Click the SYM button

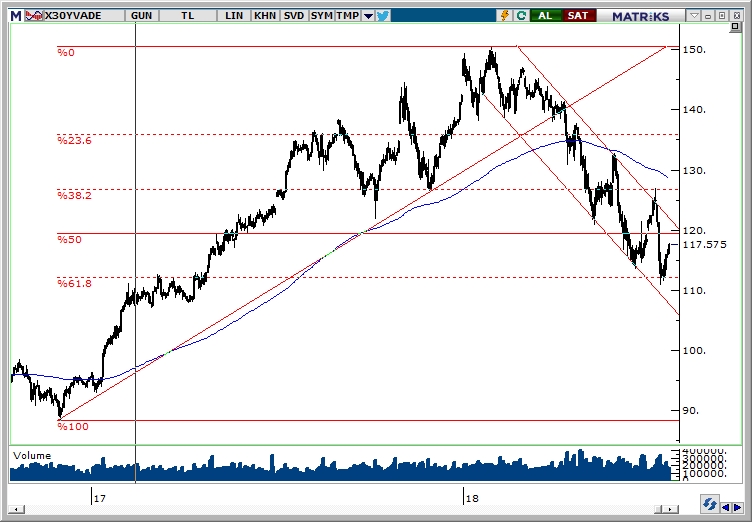321,16
